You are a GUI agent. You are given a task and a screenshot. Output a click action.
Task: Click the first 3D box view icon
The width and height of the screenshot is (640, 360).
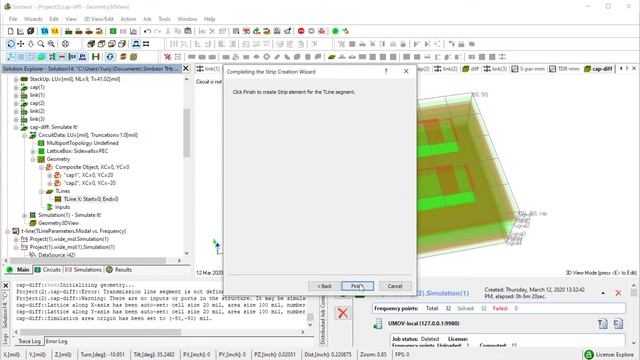pos(91,44)
